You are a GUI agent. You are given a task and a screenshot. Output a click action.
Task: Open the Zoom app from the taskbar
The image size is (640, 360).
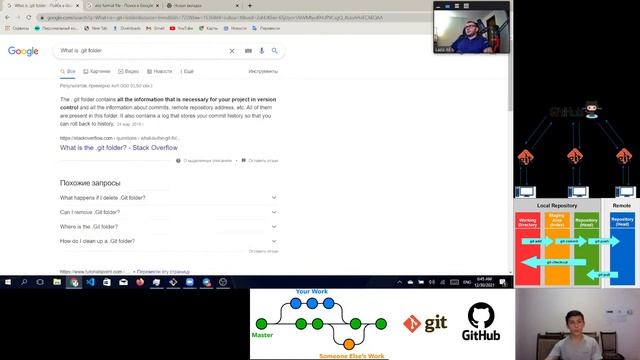coord(190,282)
